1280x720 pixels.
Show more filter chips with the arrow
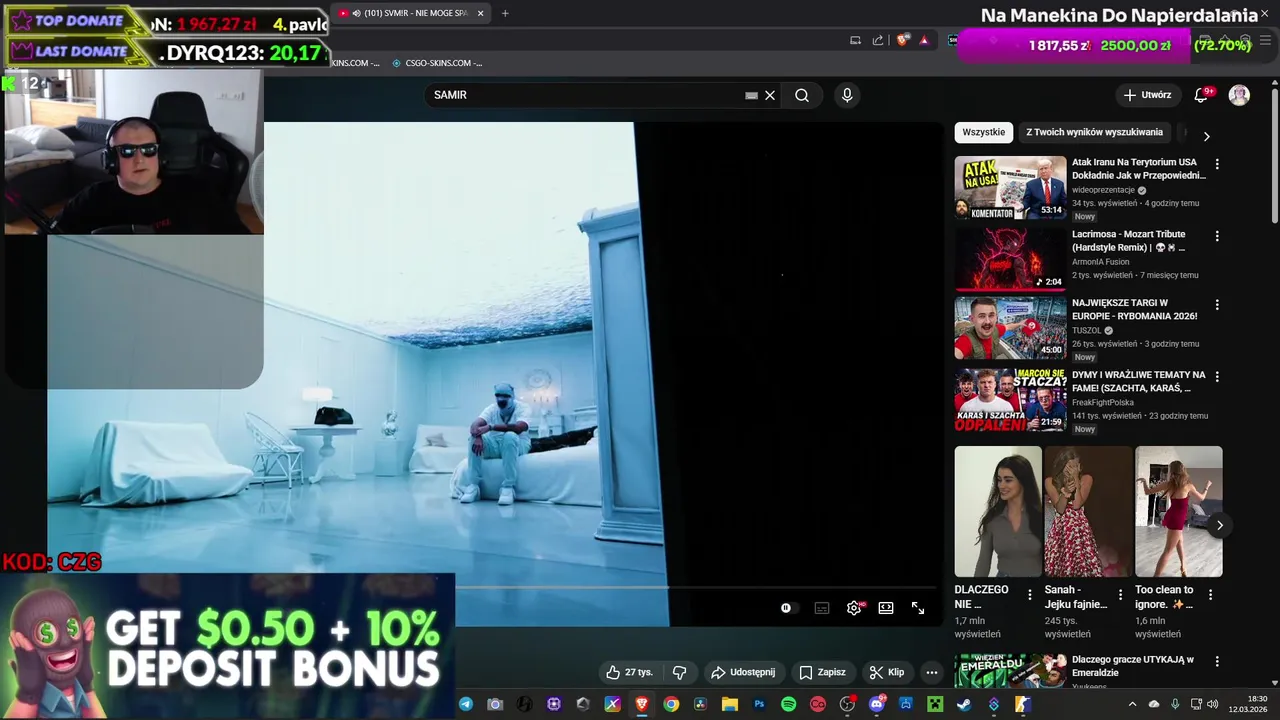pos(1206,136)
